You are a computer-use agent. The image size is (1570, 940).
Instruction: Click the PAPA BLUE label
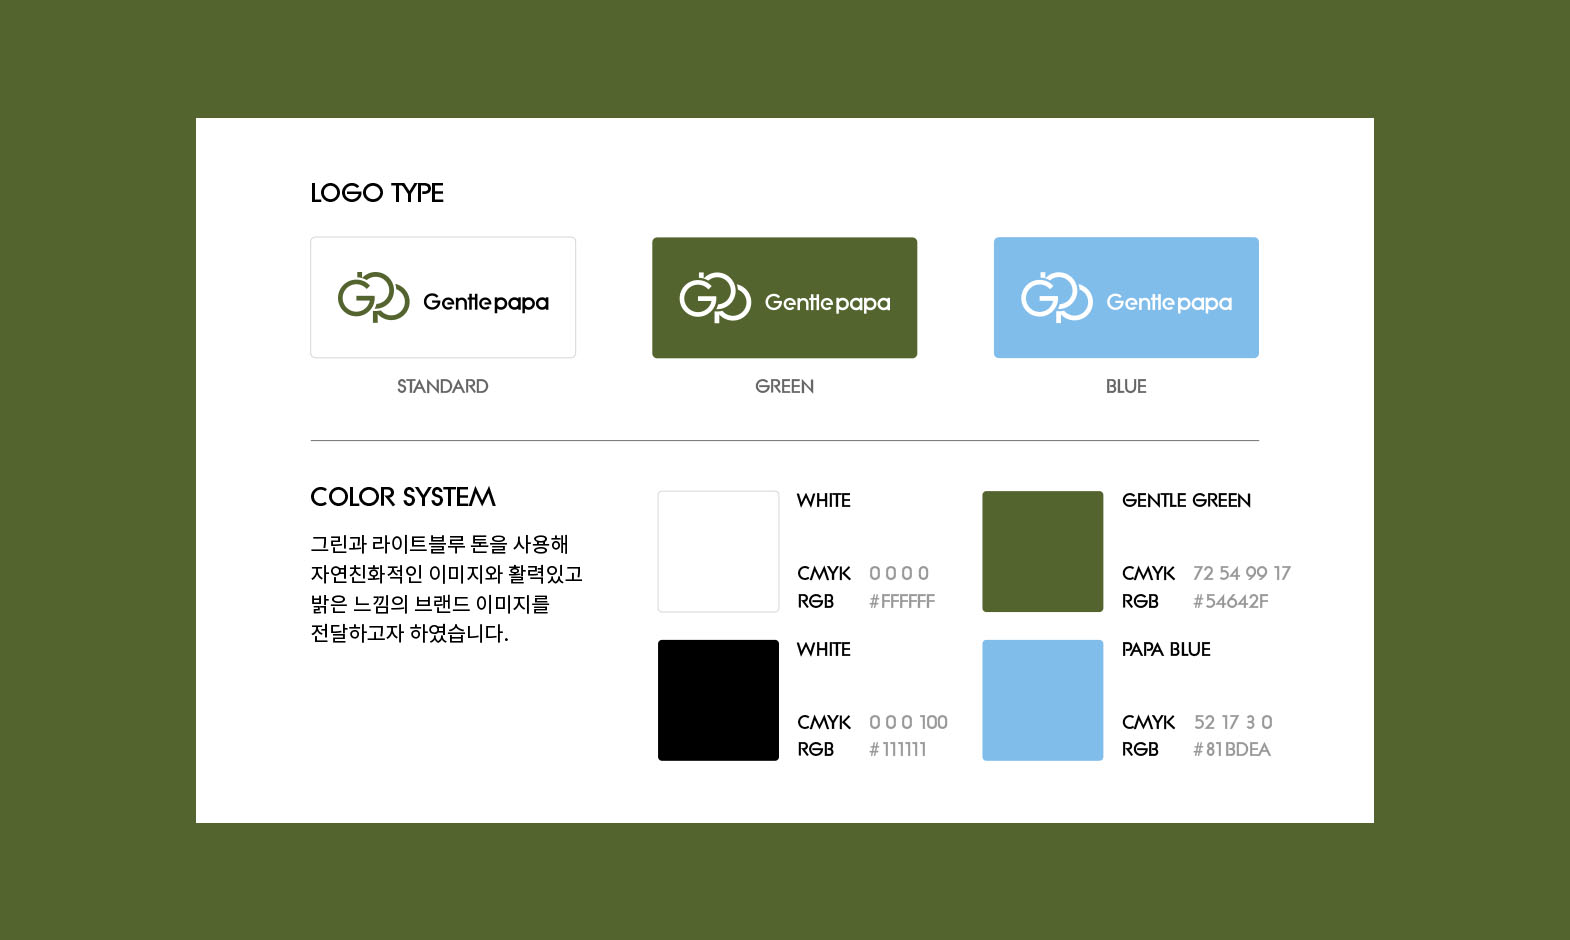tap(1166, 649)
